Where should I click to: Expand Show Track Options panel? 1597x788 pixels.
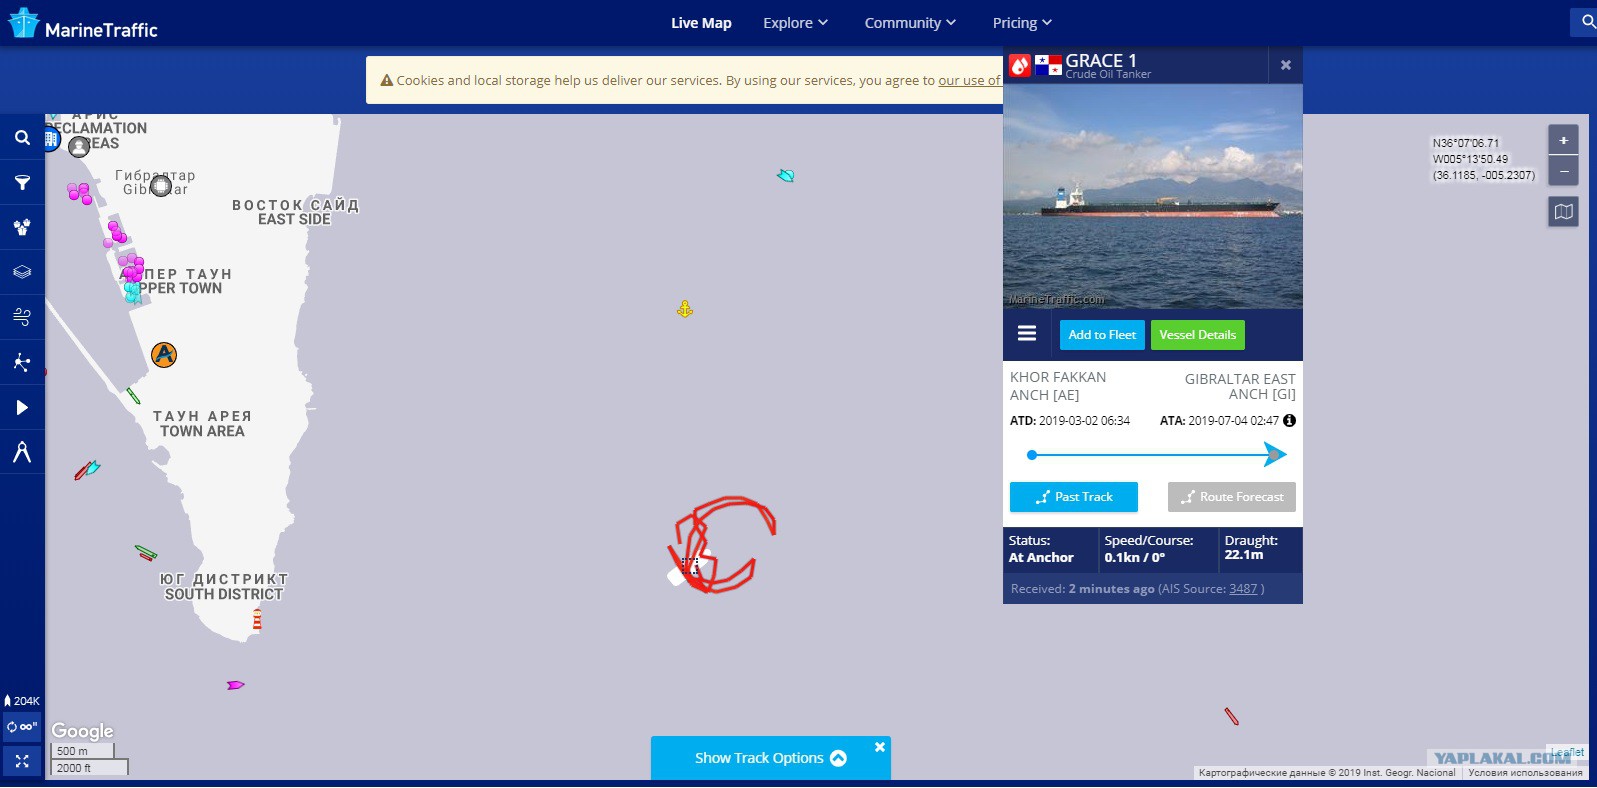click(x=771, y=758)
